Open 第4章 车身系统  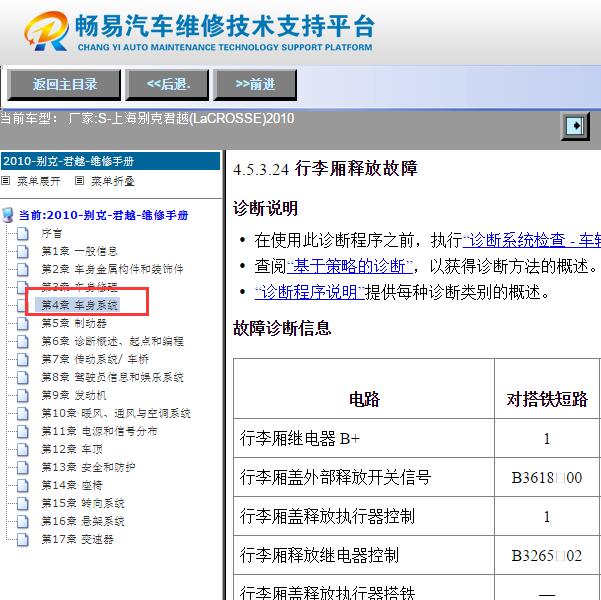(79, 305)
